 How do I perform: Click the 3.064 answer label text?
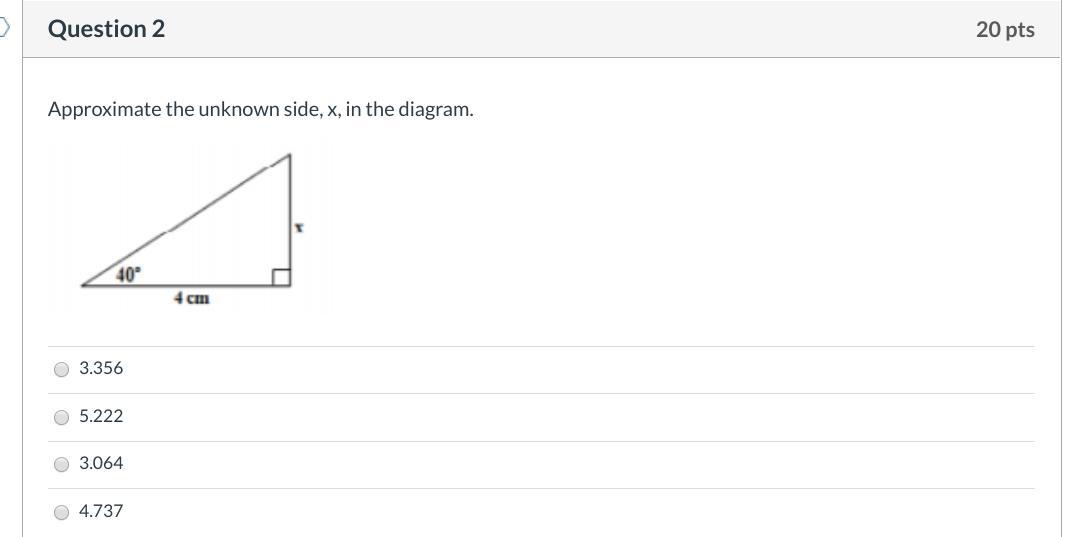coord(101,463)
